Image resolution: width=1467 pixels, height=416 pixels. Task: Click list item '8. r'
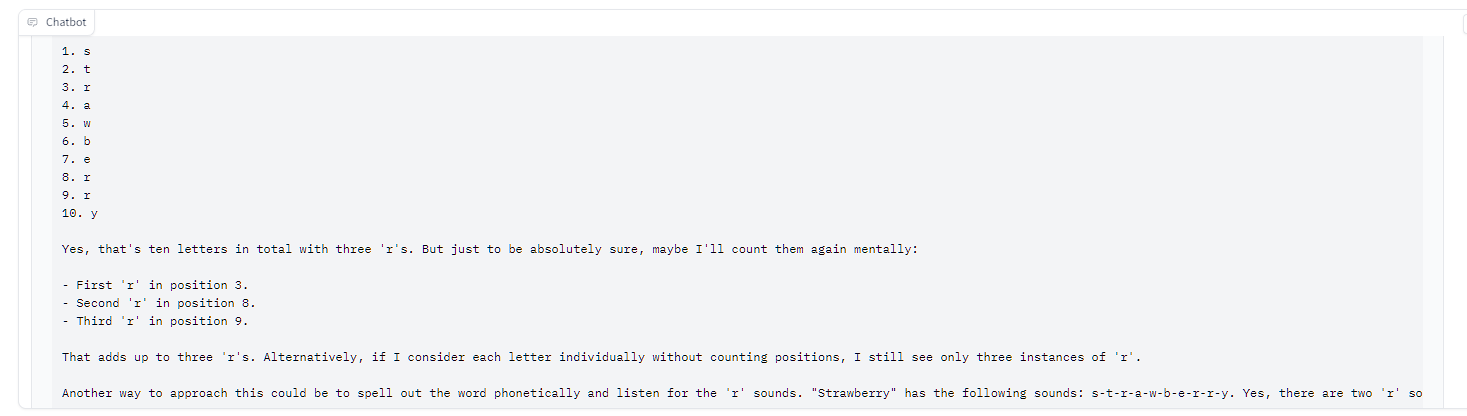76,177
